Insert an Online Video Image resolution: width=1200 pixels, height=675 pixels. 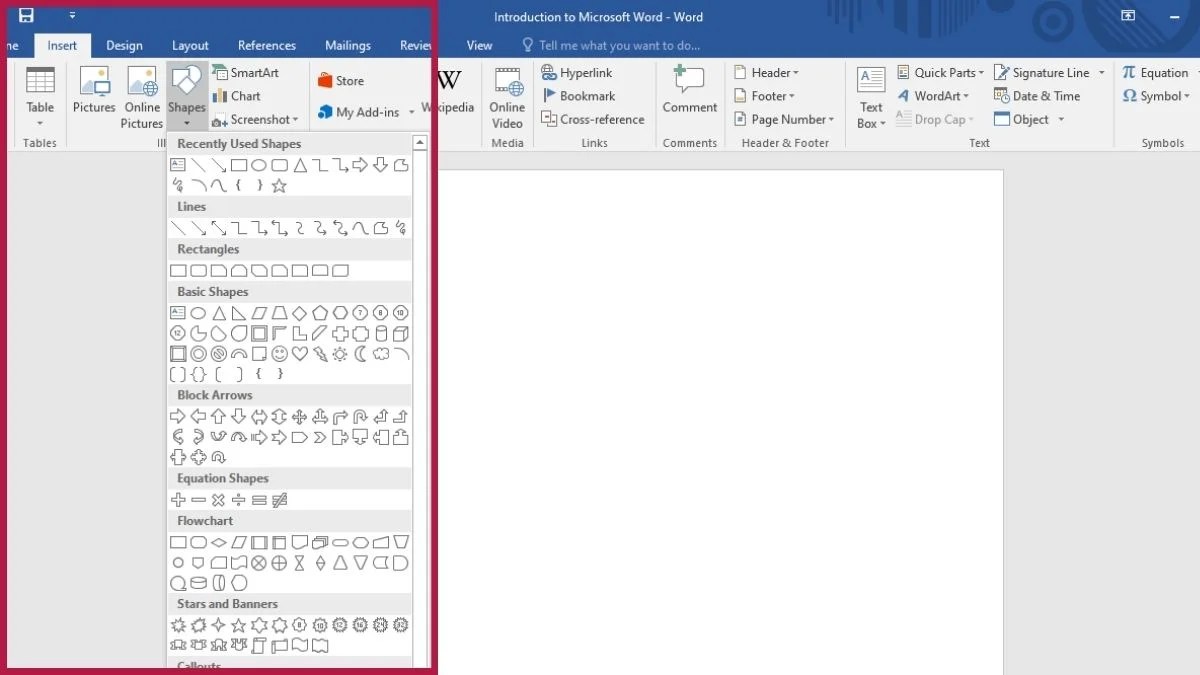[507, 96]
